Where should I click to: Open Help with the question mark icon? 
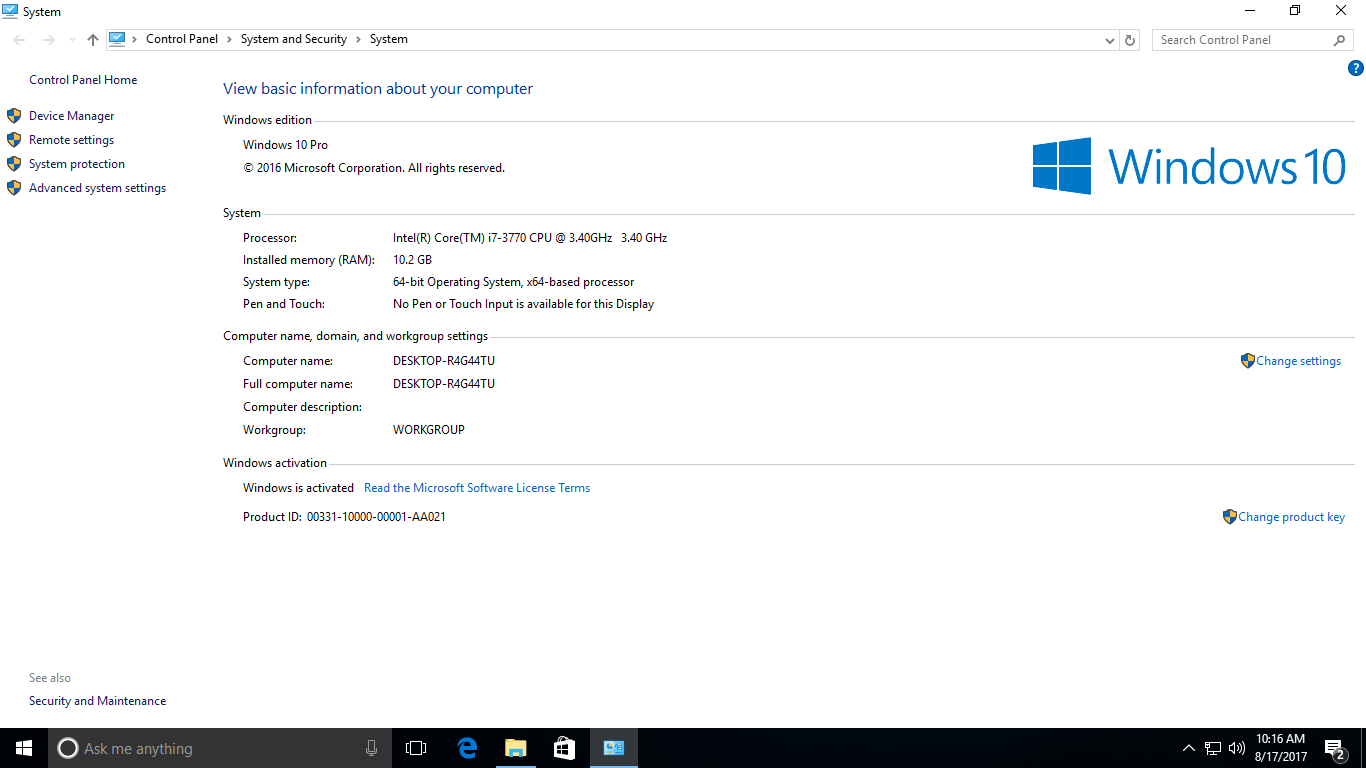[1355, 68]
